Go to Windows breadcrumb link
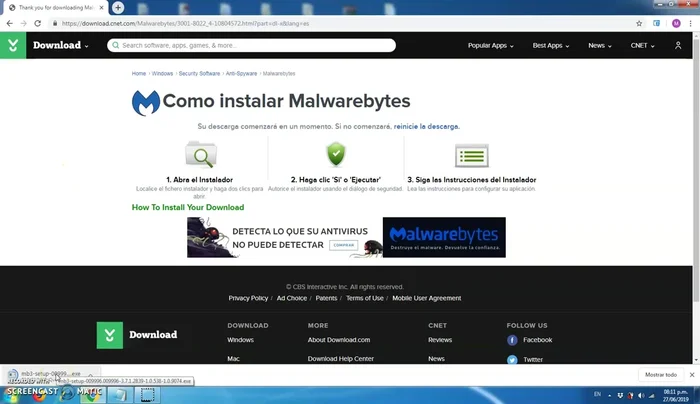 click(162, 74)
